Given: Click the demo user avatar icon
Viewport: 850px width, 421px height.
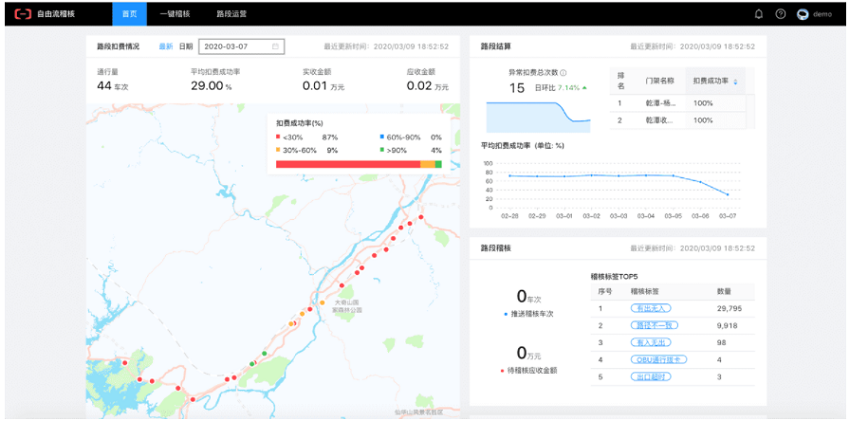Looking at the screenshot, I should coord(802,14).
